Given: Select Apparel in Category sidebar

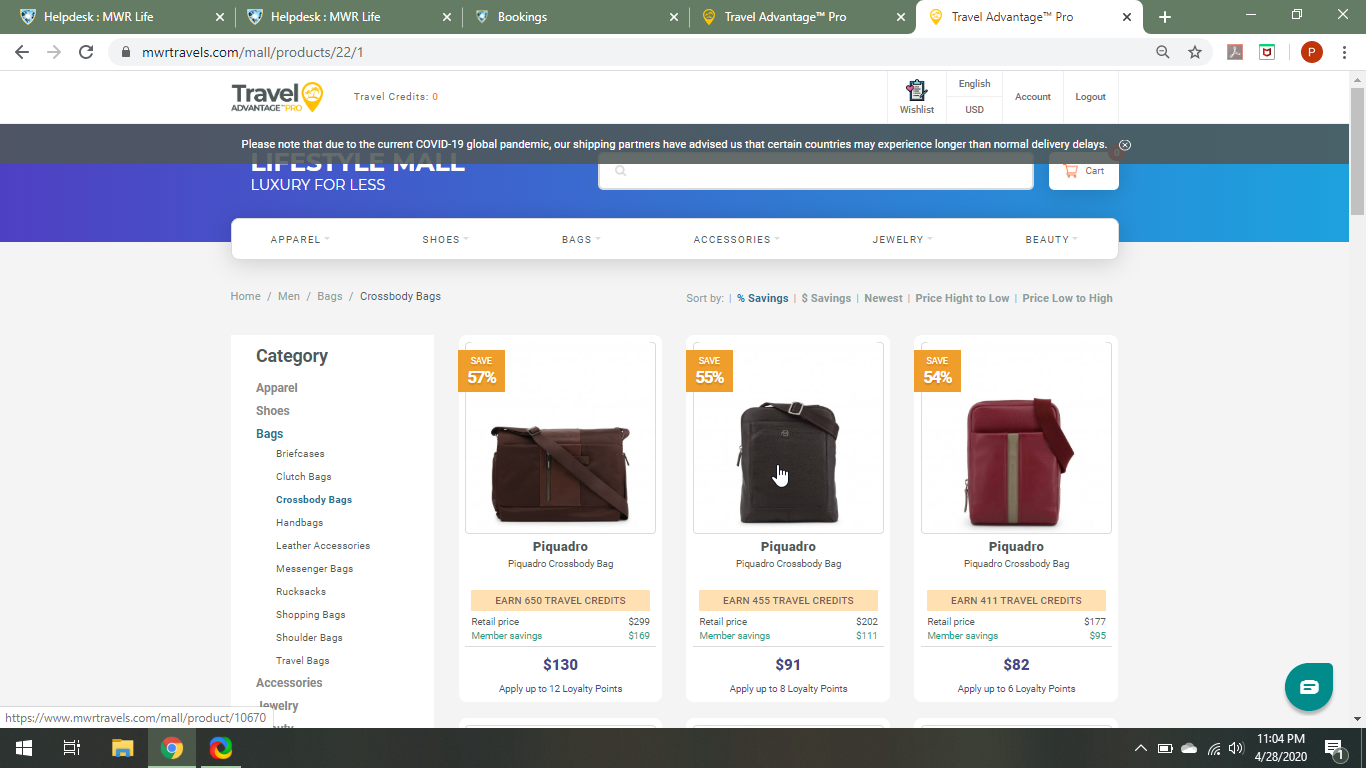Looking at the screenshot, I should pos(277,388).
